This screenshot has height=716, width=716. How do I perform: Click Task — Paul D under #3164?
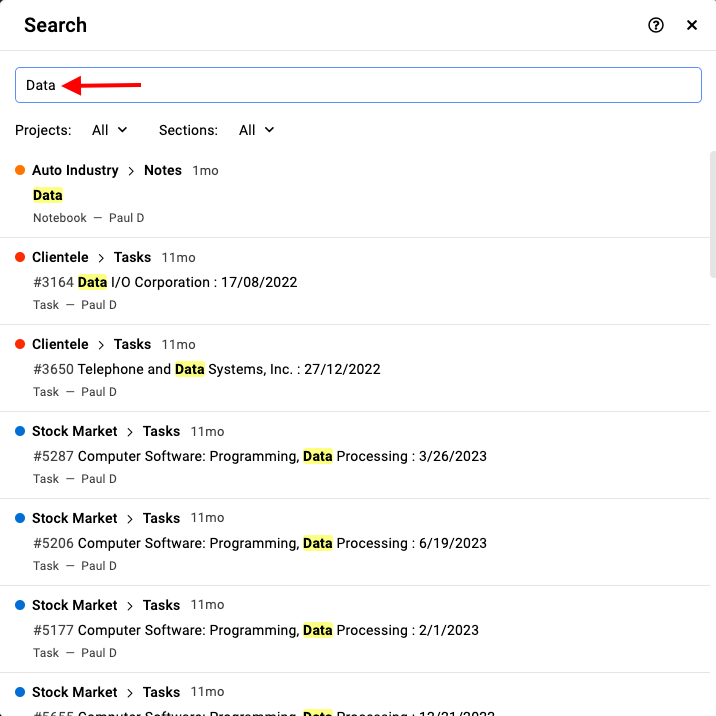pyautogui.click(x=75, y=305)
